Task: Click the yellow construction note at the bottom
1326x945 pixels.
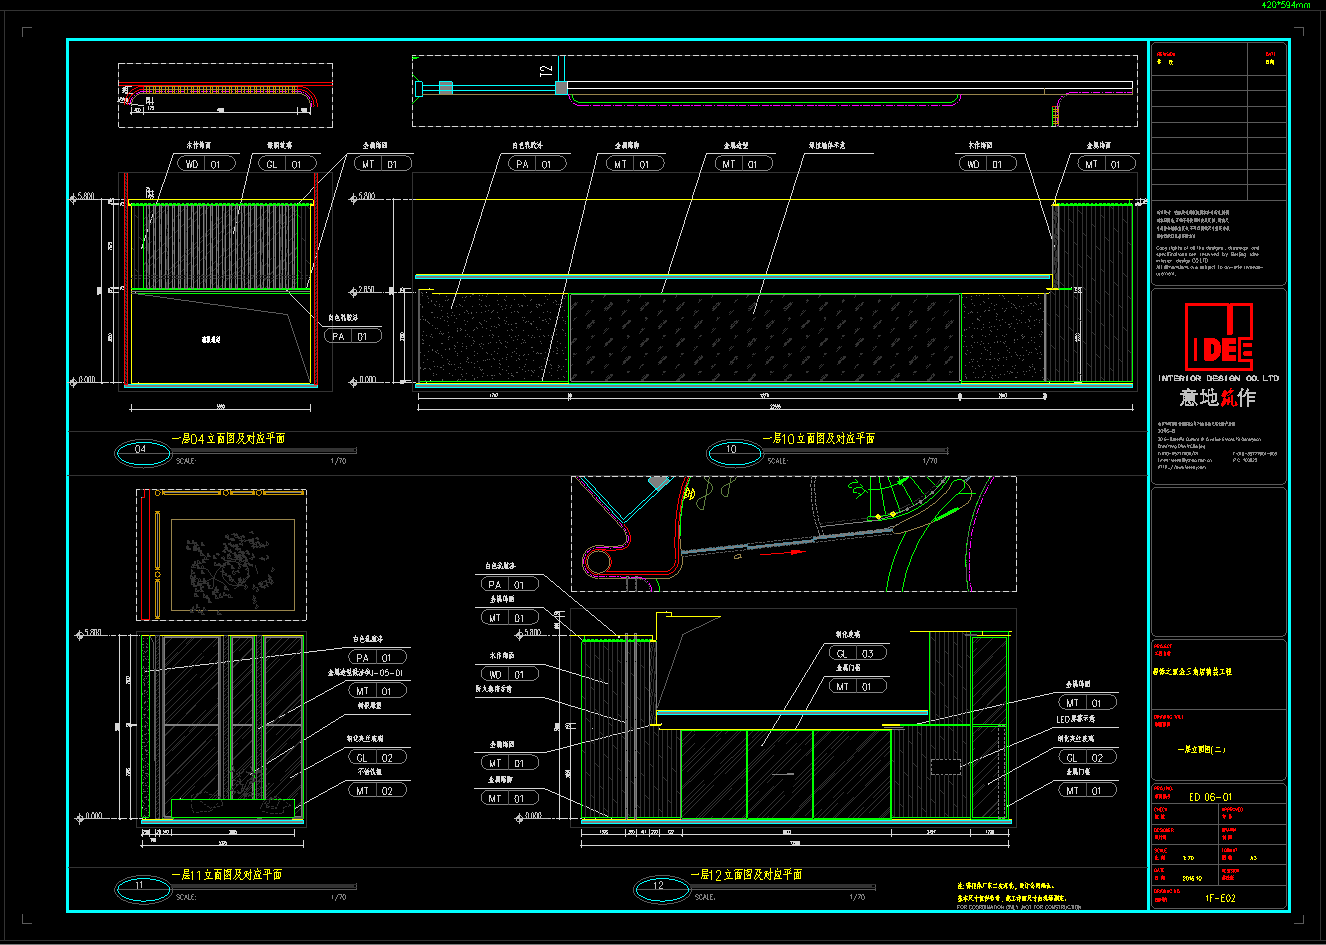Action: click(x=1013, y=892)
